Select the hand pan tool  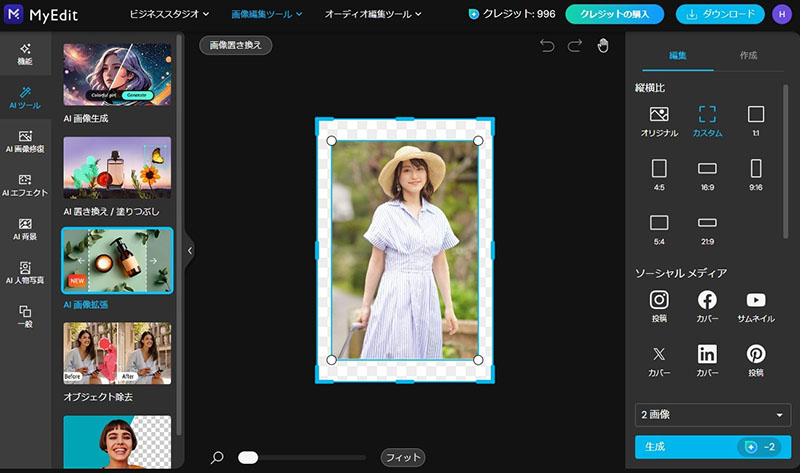pyautogui.click(x=603, y=45)
